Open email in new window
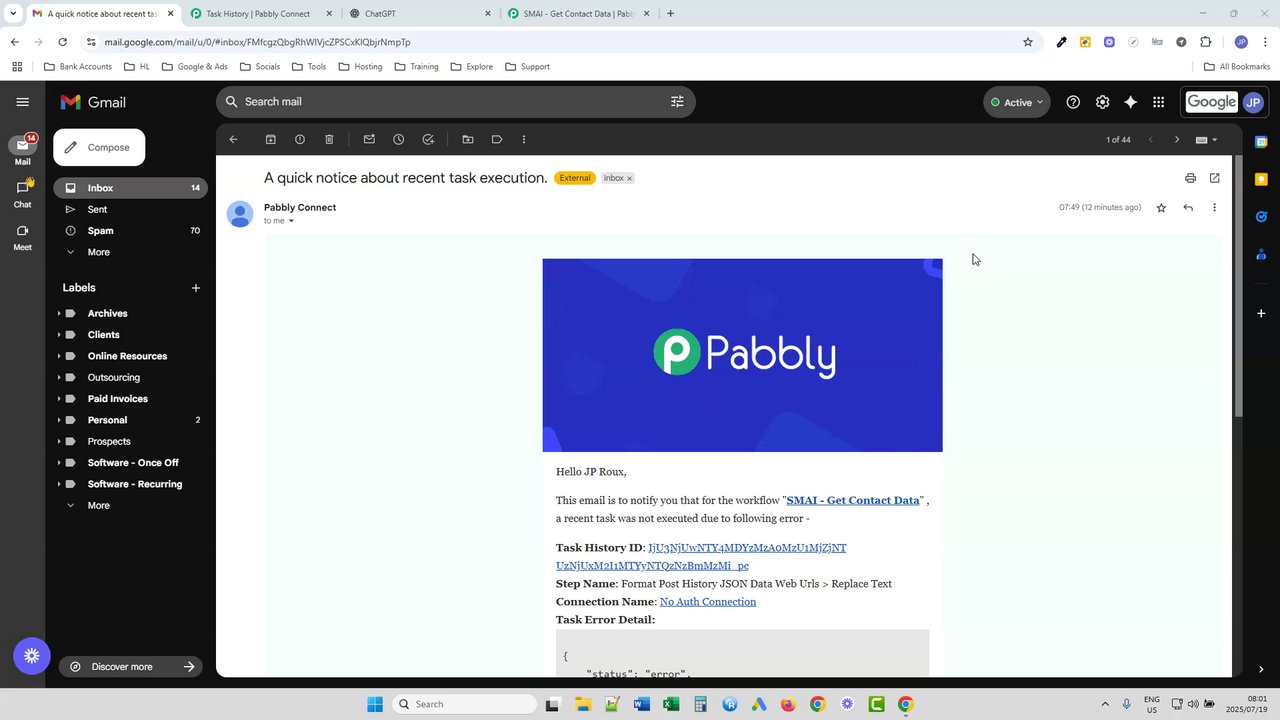 pyautogui.click(x=1214, y=178)
